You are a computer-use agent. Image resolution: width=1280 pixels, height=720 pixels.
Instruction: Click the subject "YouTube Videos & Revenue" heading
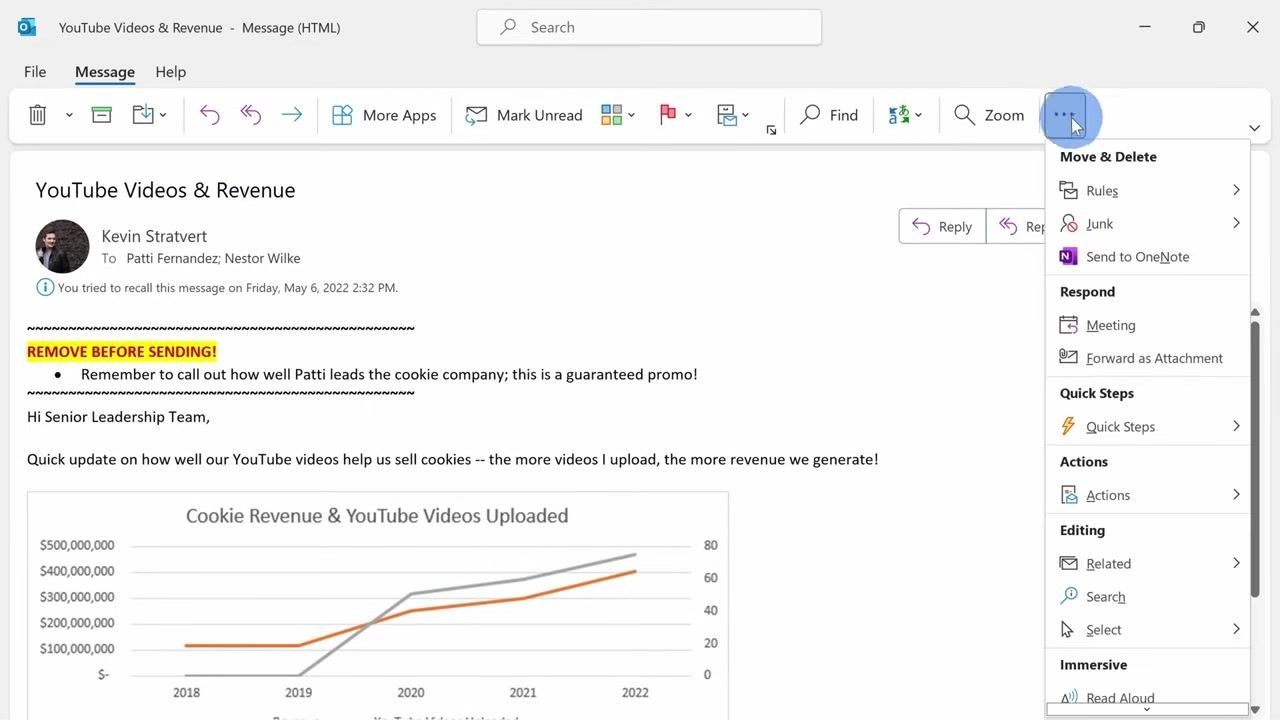point(165,190)
